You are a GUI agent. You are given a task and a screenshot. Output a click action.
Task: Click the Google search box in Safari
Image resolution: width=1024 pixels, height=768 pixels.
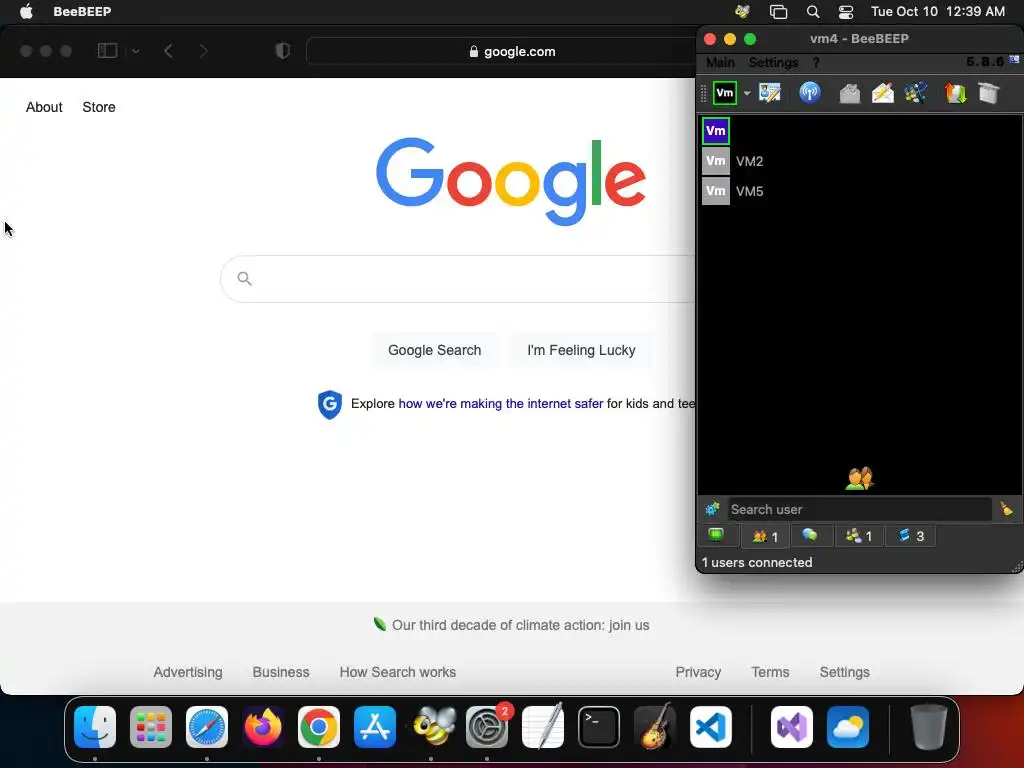pos(458,279)
